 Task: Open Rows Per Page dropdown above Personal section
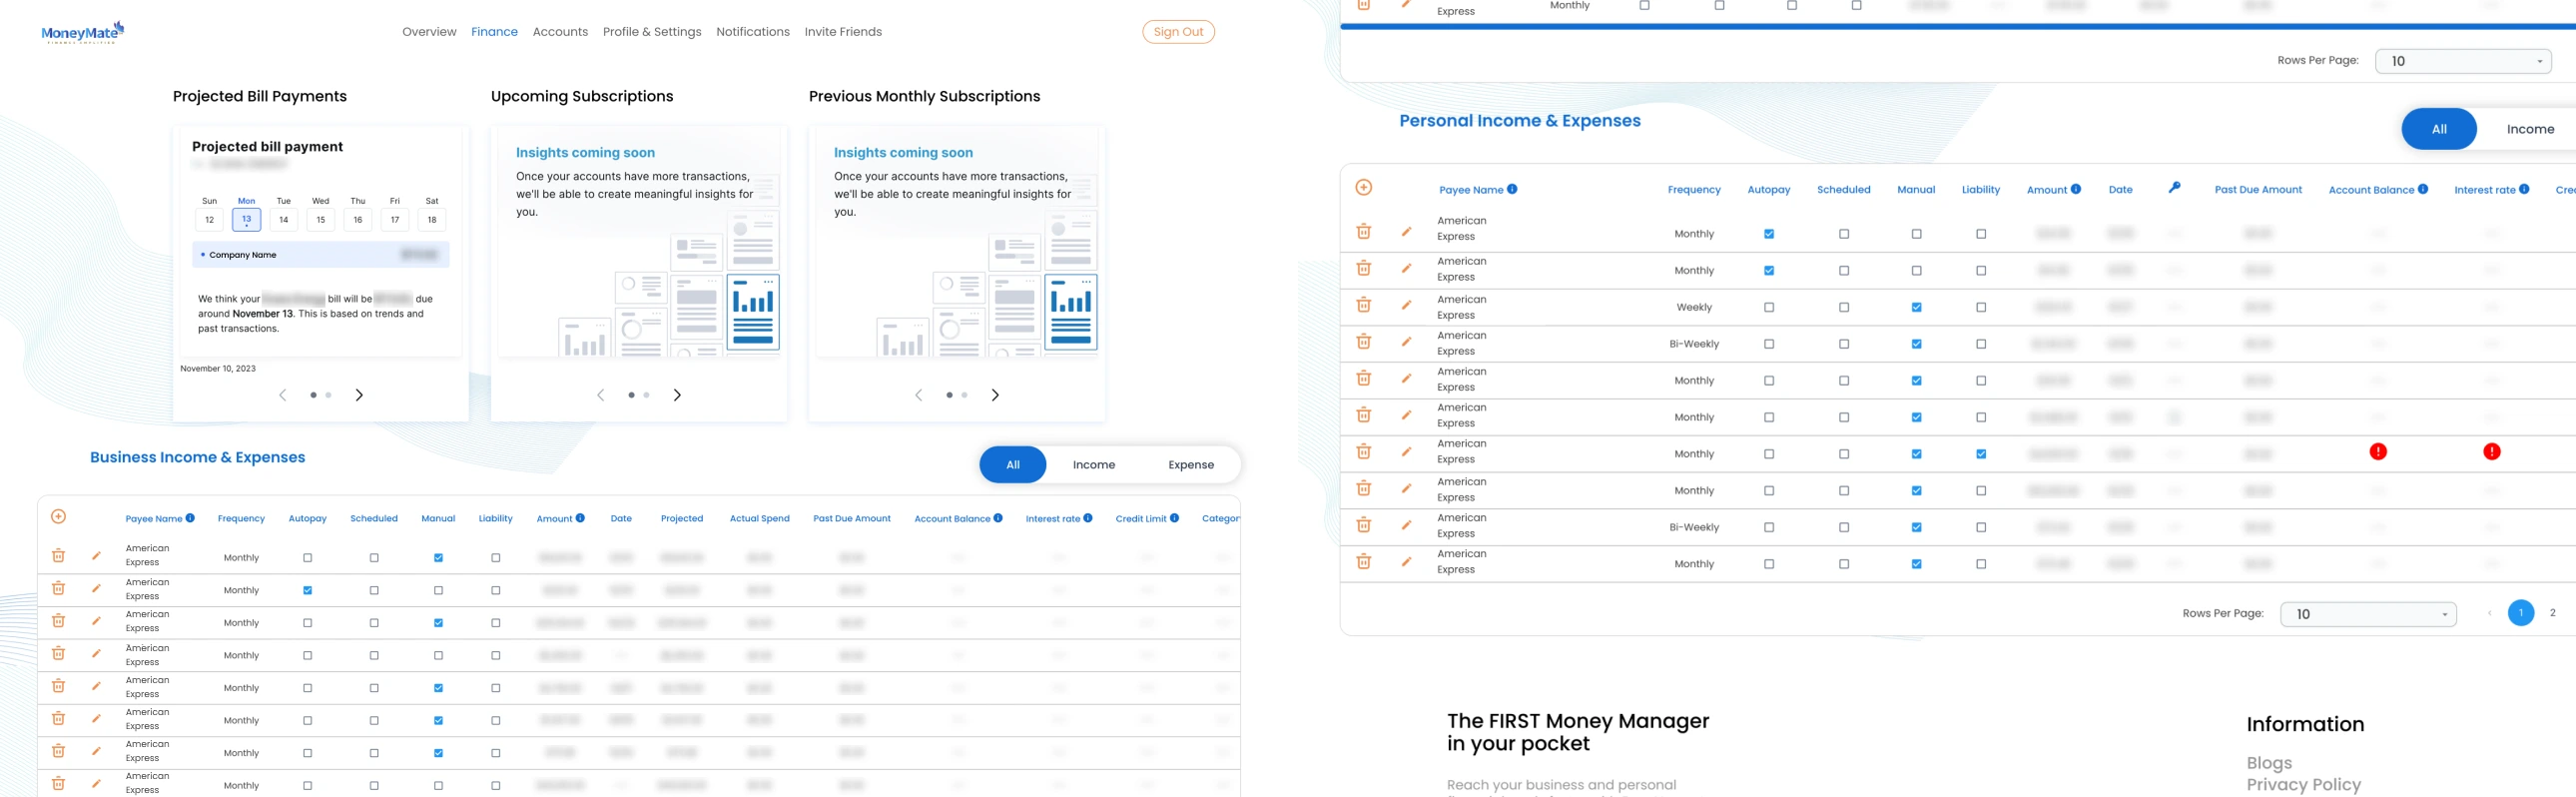[x=2463, y=61]
